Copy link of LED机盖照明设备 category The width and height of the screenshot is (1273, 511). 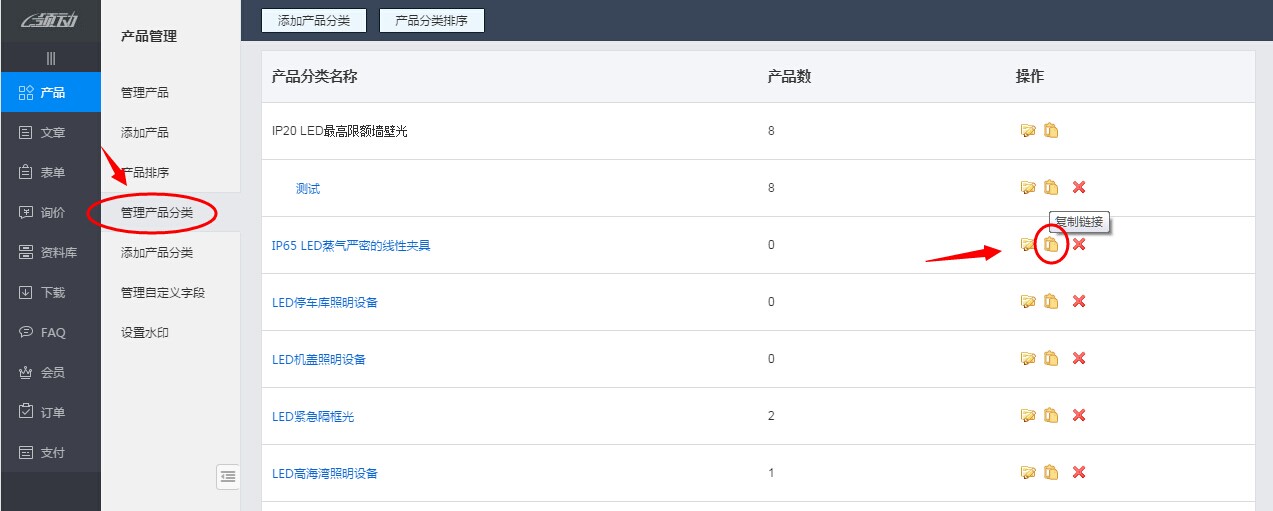point(1051,359)
